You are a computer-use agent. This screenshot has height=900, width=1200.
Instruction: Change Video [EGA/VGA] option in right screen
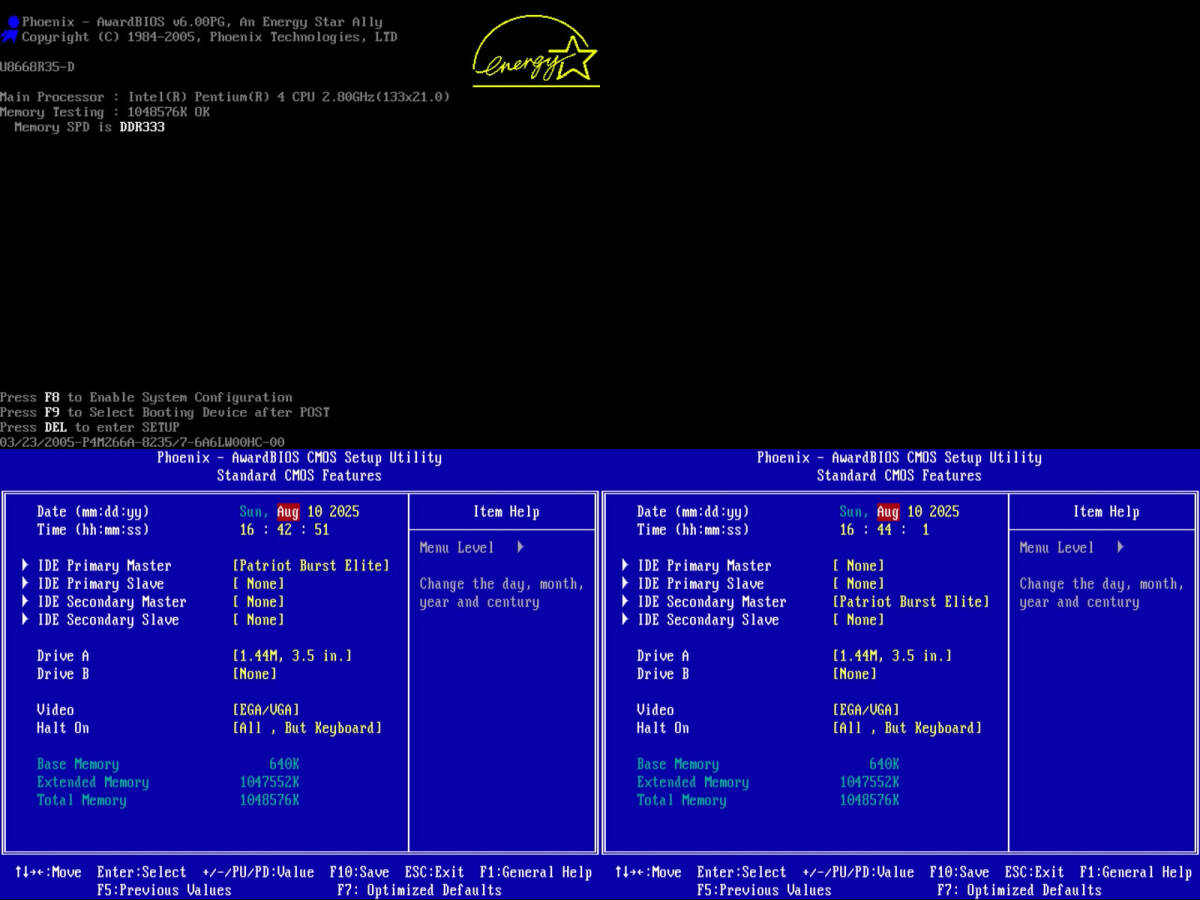tap(866, 710)
